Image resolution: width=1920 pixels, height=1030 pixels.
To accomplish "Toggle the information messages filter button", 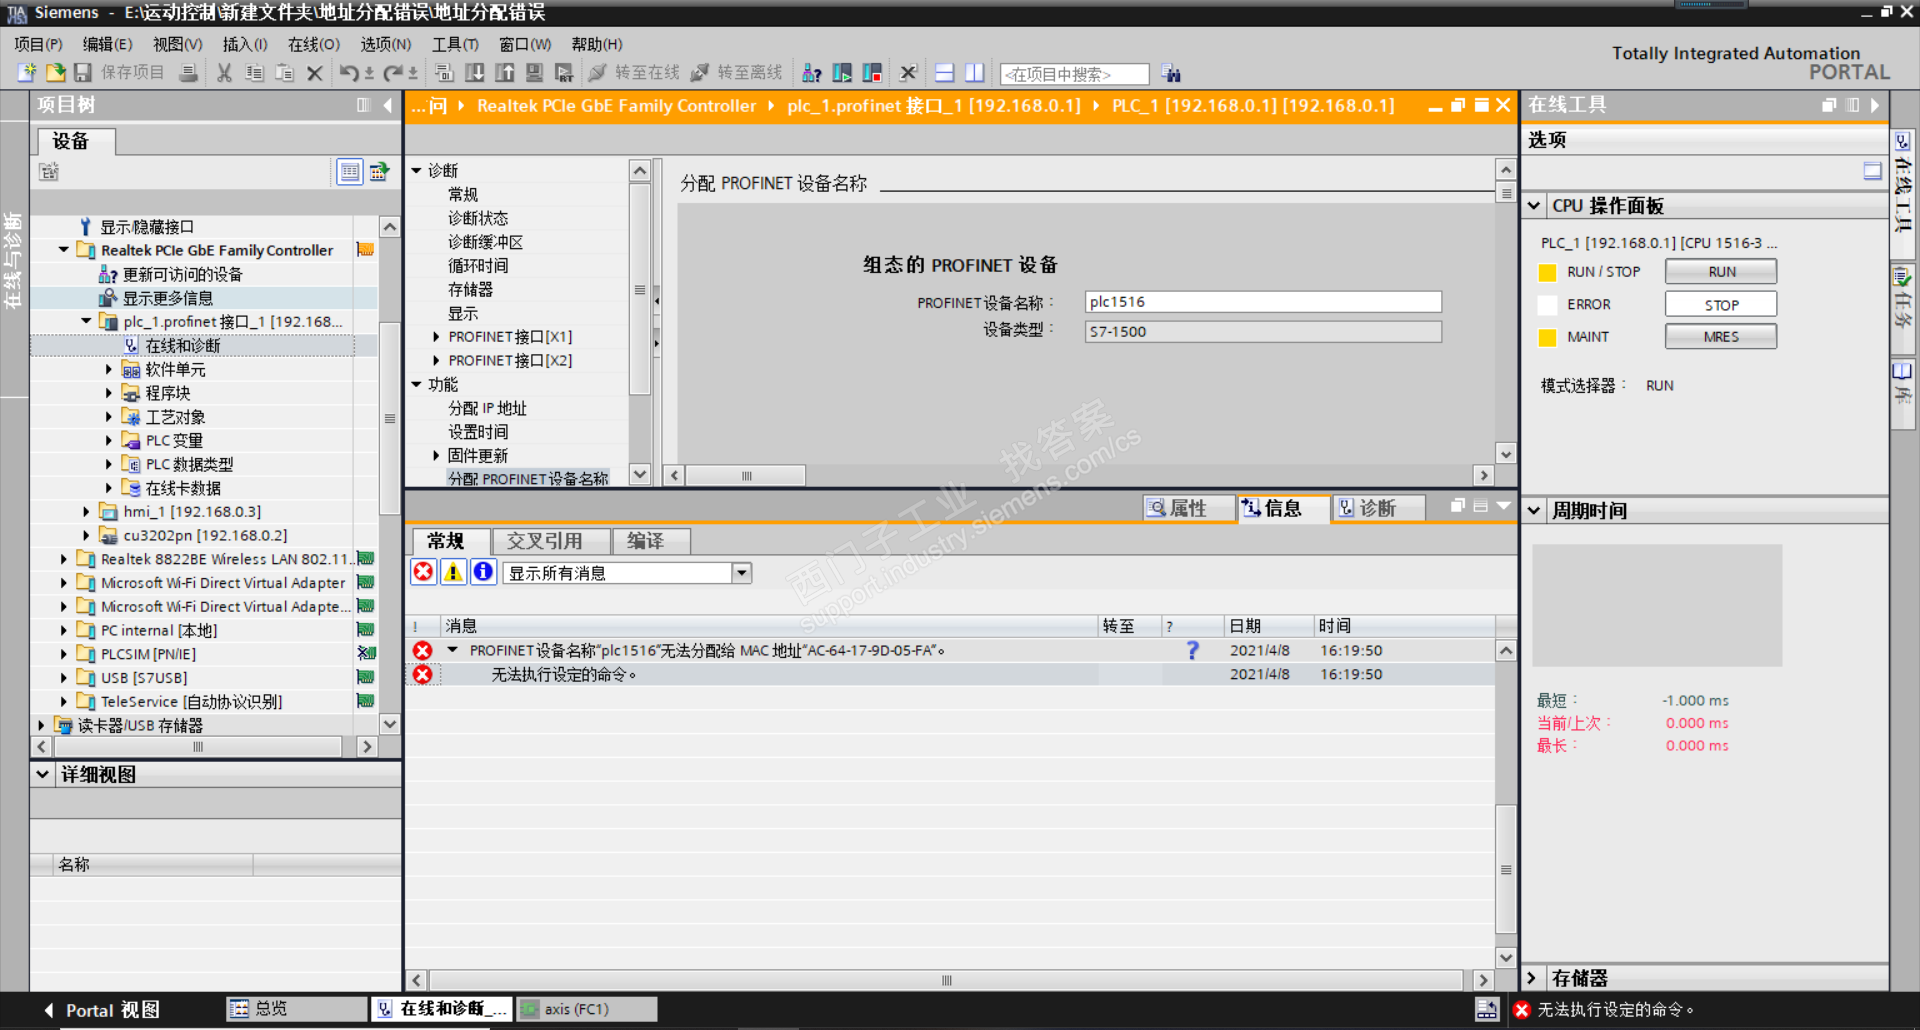I will (x=483, y=572).
